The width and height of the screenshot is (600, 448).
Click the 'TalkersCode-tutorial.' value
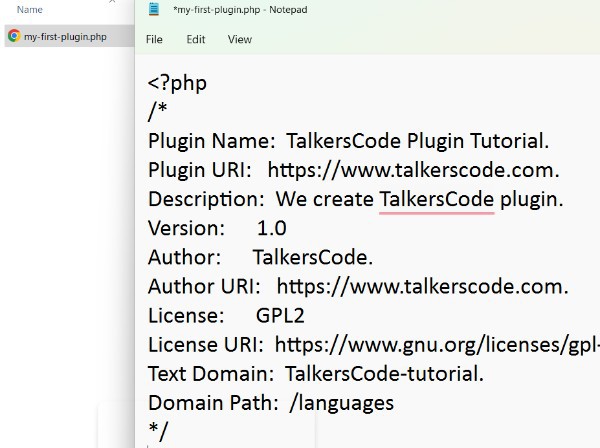pyautogui.click(x=384, y=374)
